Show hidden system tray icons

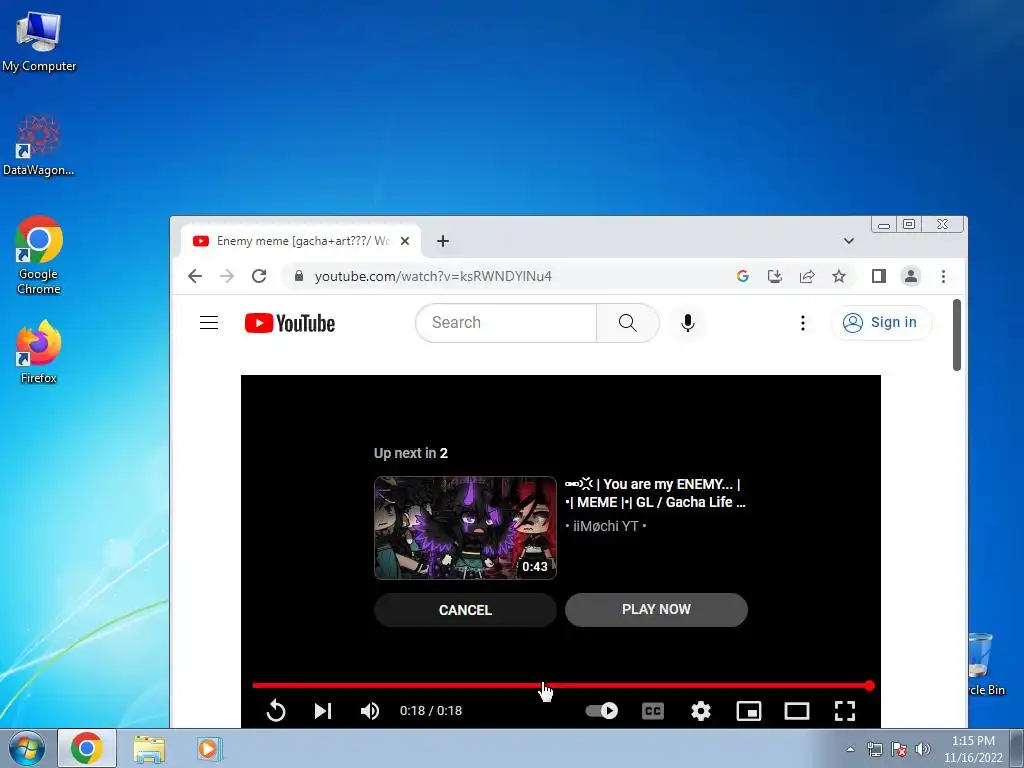(850, 749)
